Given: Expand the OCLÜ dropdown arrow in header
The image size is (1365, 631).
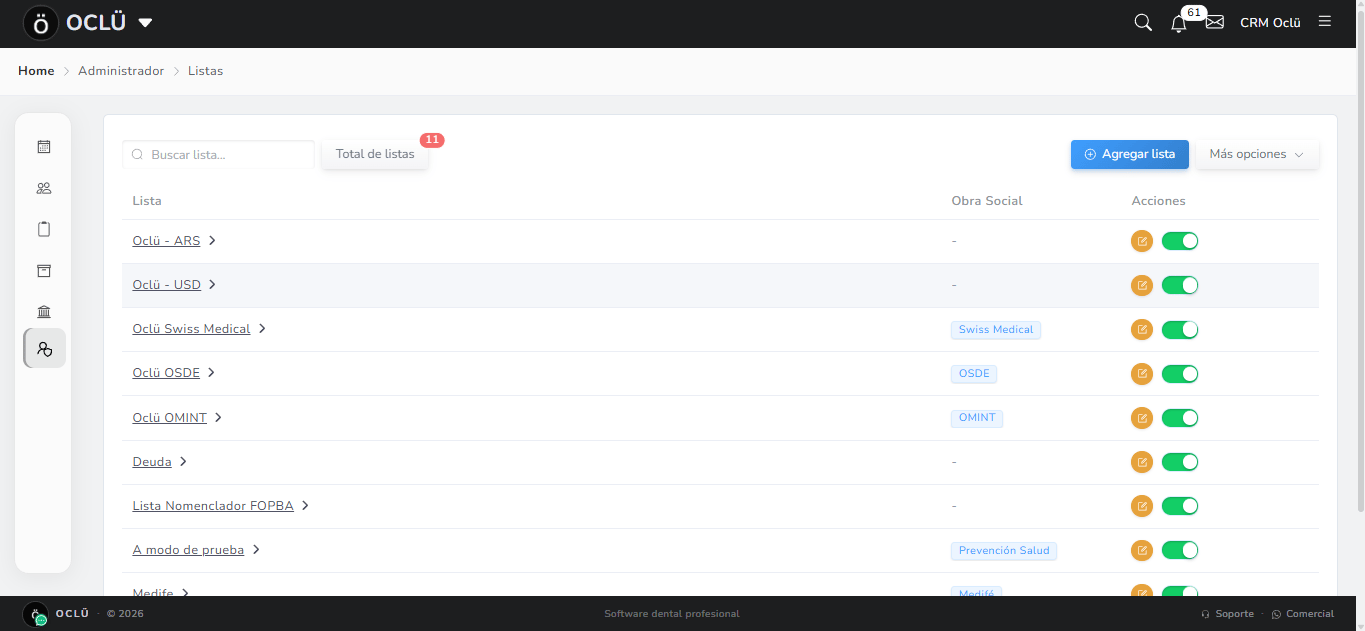Looking at the screenshot, I should (x=145, y=23).
